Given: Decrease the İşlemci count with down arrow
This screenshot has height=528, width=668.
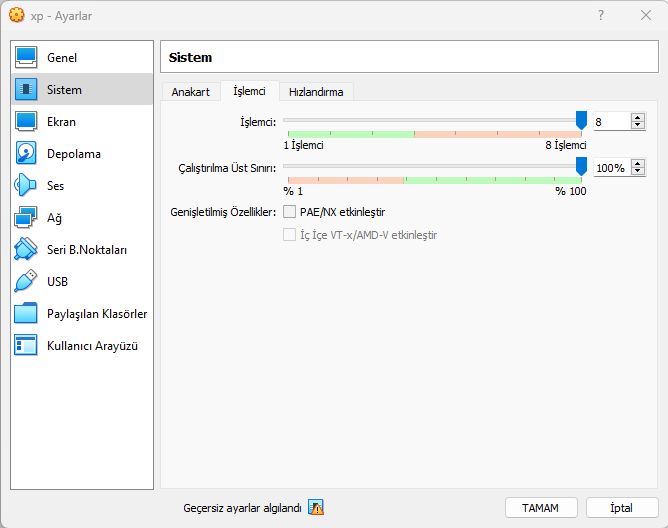Looking at the screenshot, I should tap(638, 125).
